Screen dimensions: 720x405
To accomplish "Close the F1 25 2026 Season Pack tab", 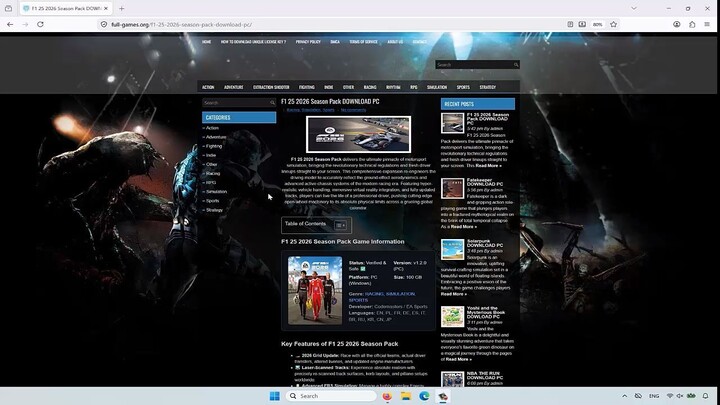I will tap(106, 8).
